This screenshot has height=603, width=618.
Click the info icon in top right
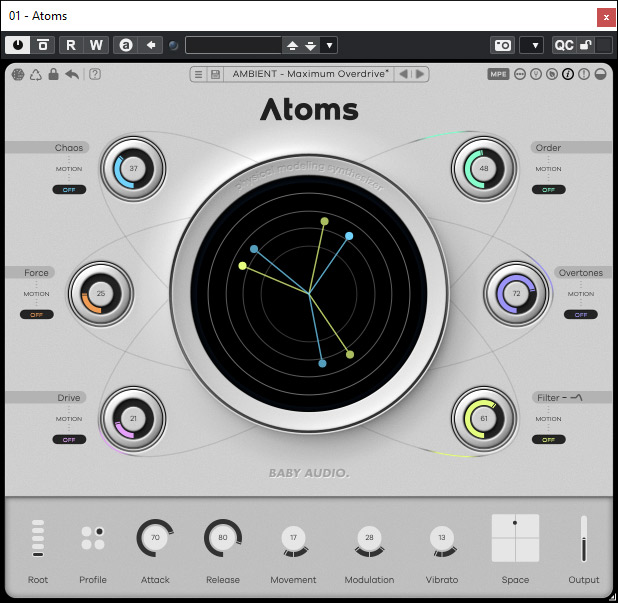(x=568, y=74)
